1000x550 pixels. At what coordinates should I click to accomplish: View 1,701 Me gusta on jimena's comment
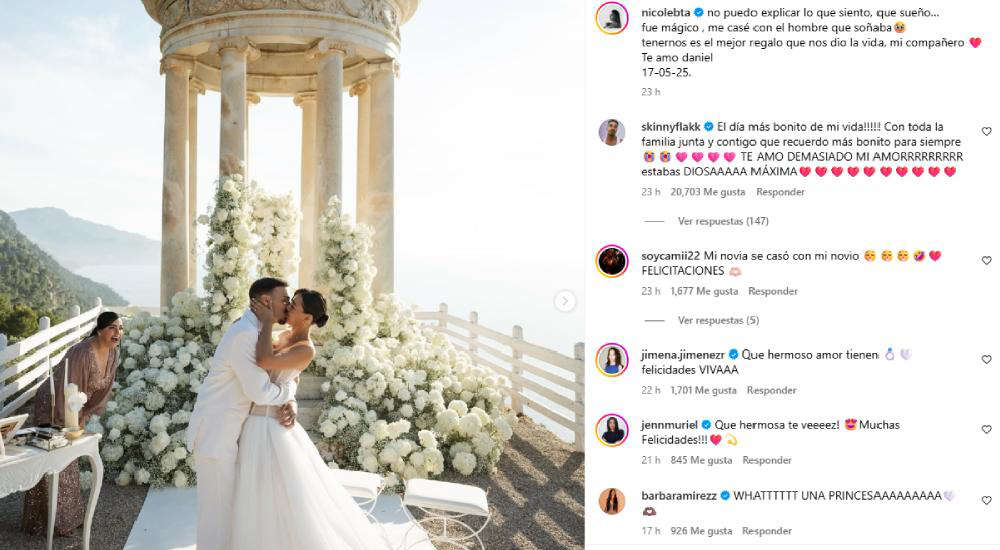pos(703,390)
